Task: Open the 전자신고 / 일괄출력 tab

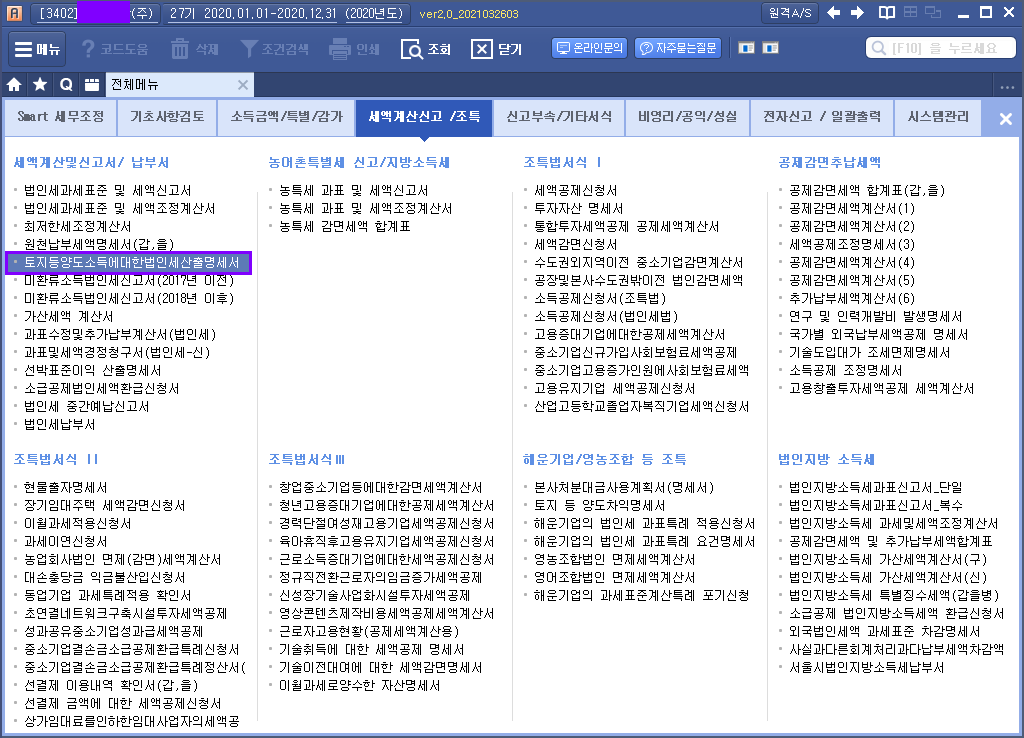Action: coord(821,118)
